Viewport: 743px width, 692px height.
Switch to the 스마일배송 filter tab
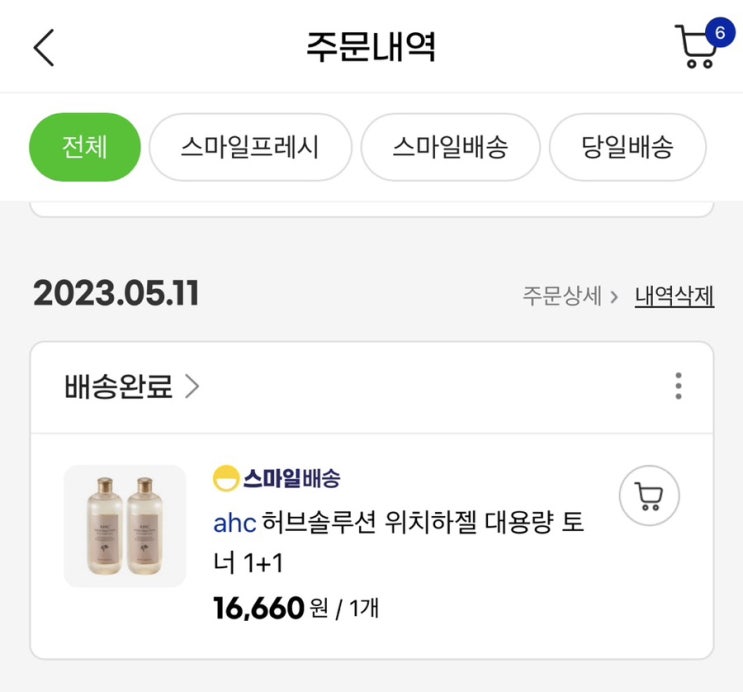pos(450,147)
